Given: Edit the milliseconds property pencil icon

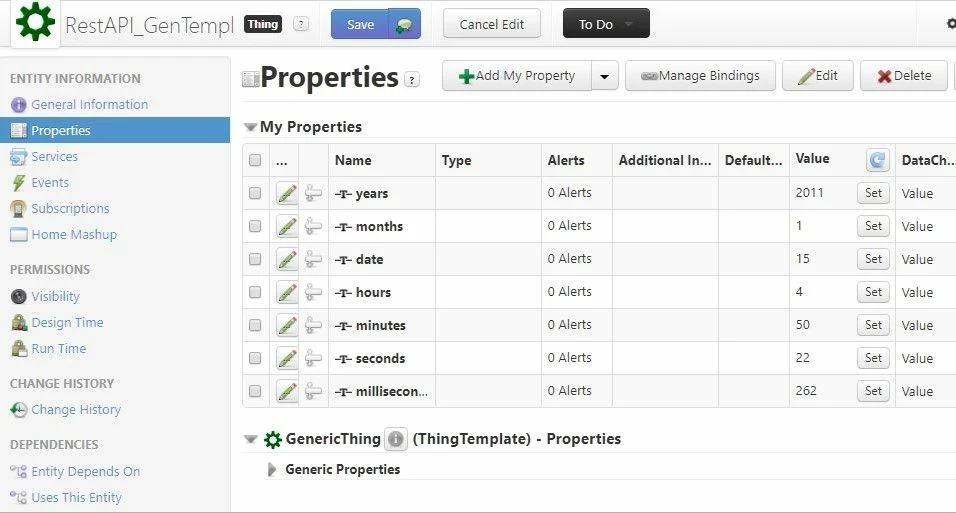Looking at the screenshot, I should pos(287,391).
